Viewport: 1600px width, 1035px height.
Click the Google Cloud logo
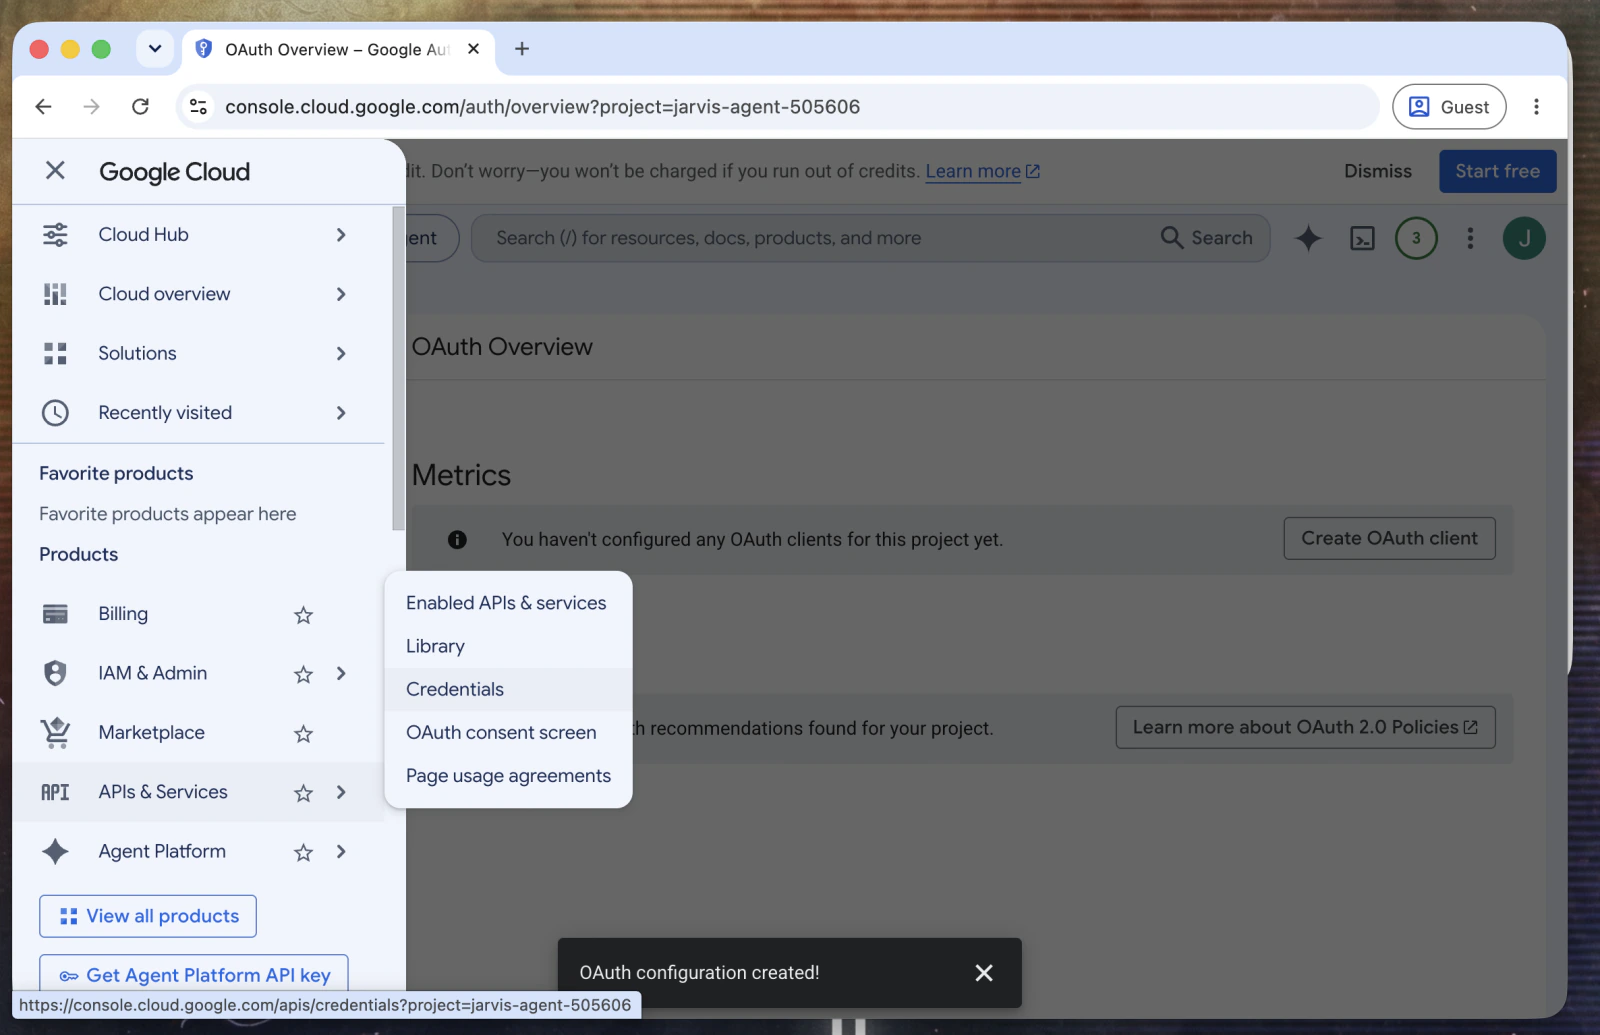tap(174, 172)
